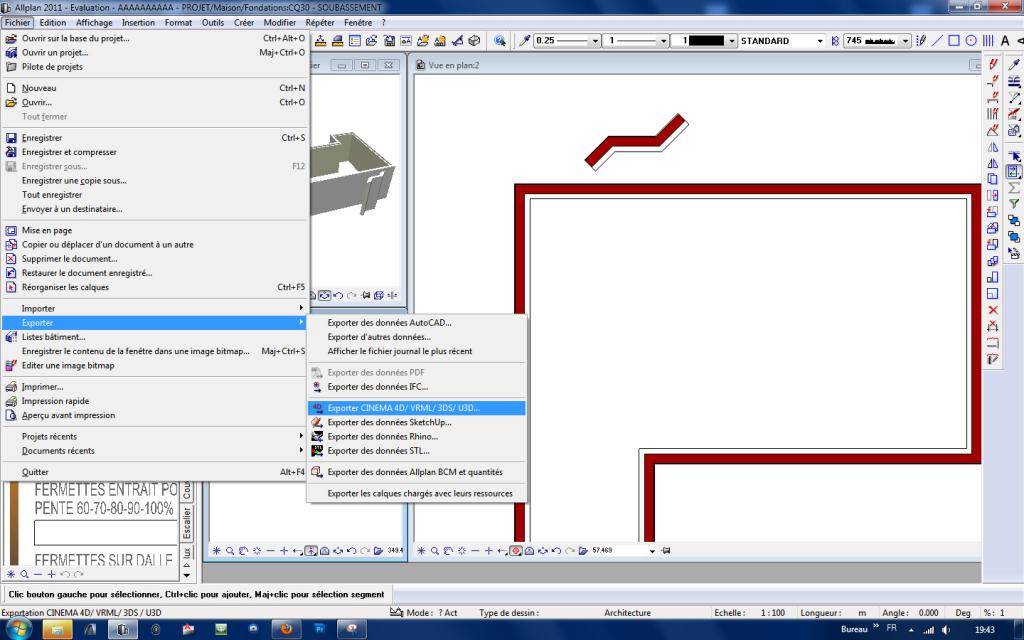
Task: Click the parallel lines tool icon
Action: pyautogui.click(x=988, y=40)
